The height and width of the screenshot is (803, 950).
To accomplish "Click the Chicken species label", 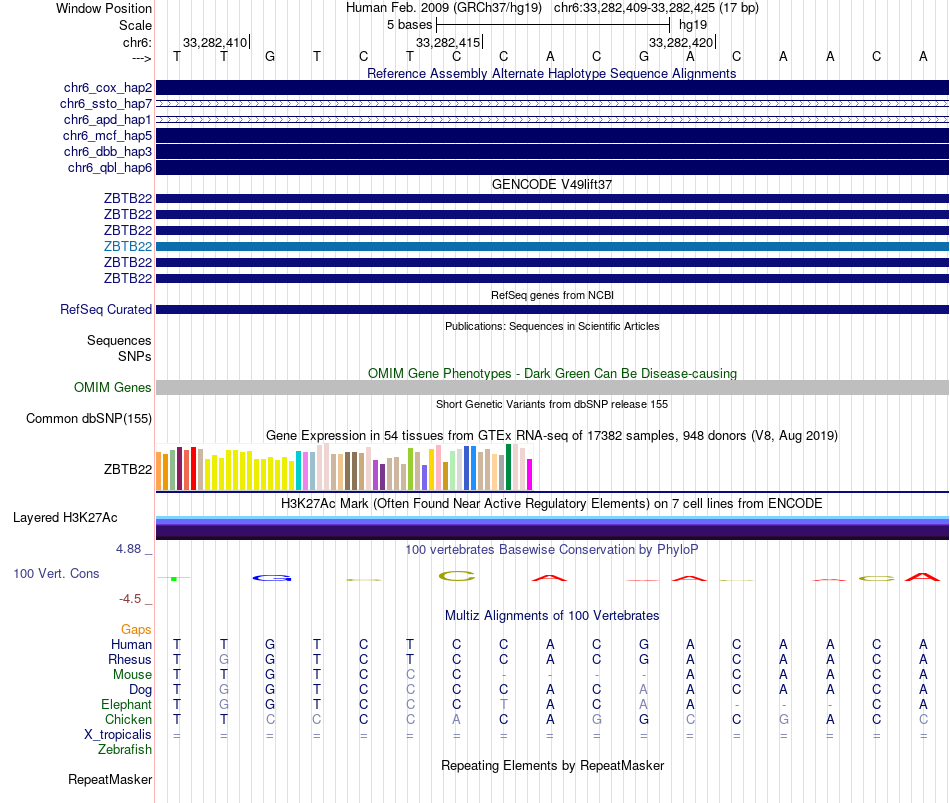I will 128,719.
